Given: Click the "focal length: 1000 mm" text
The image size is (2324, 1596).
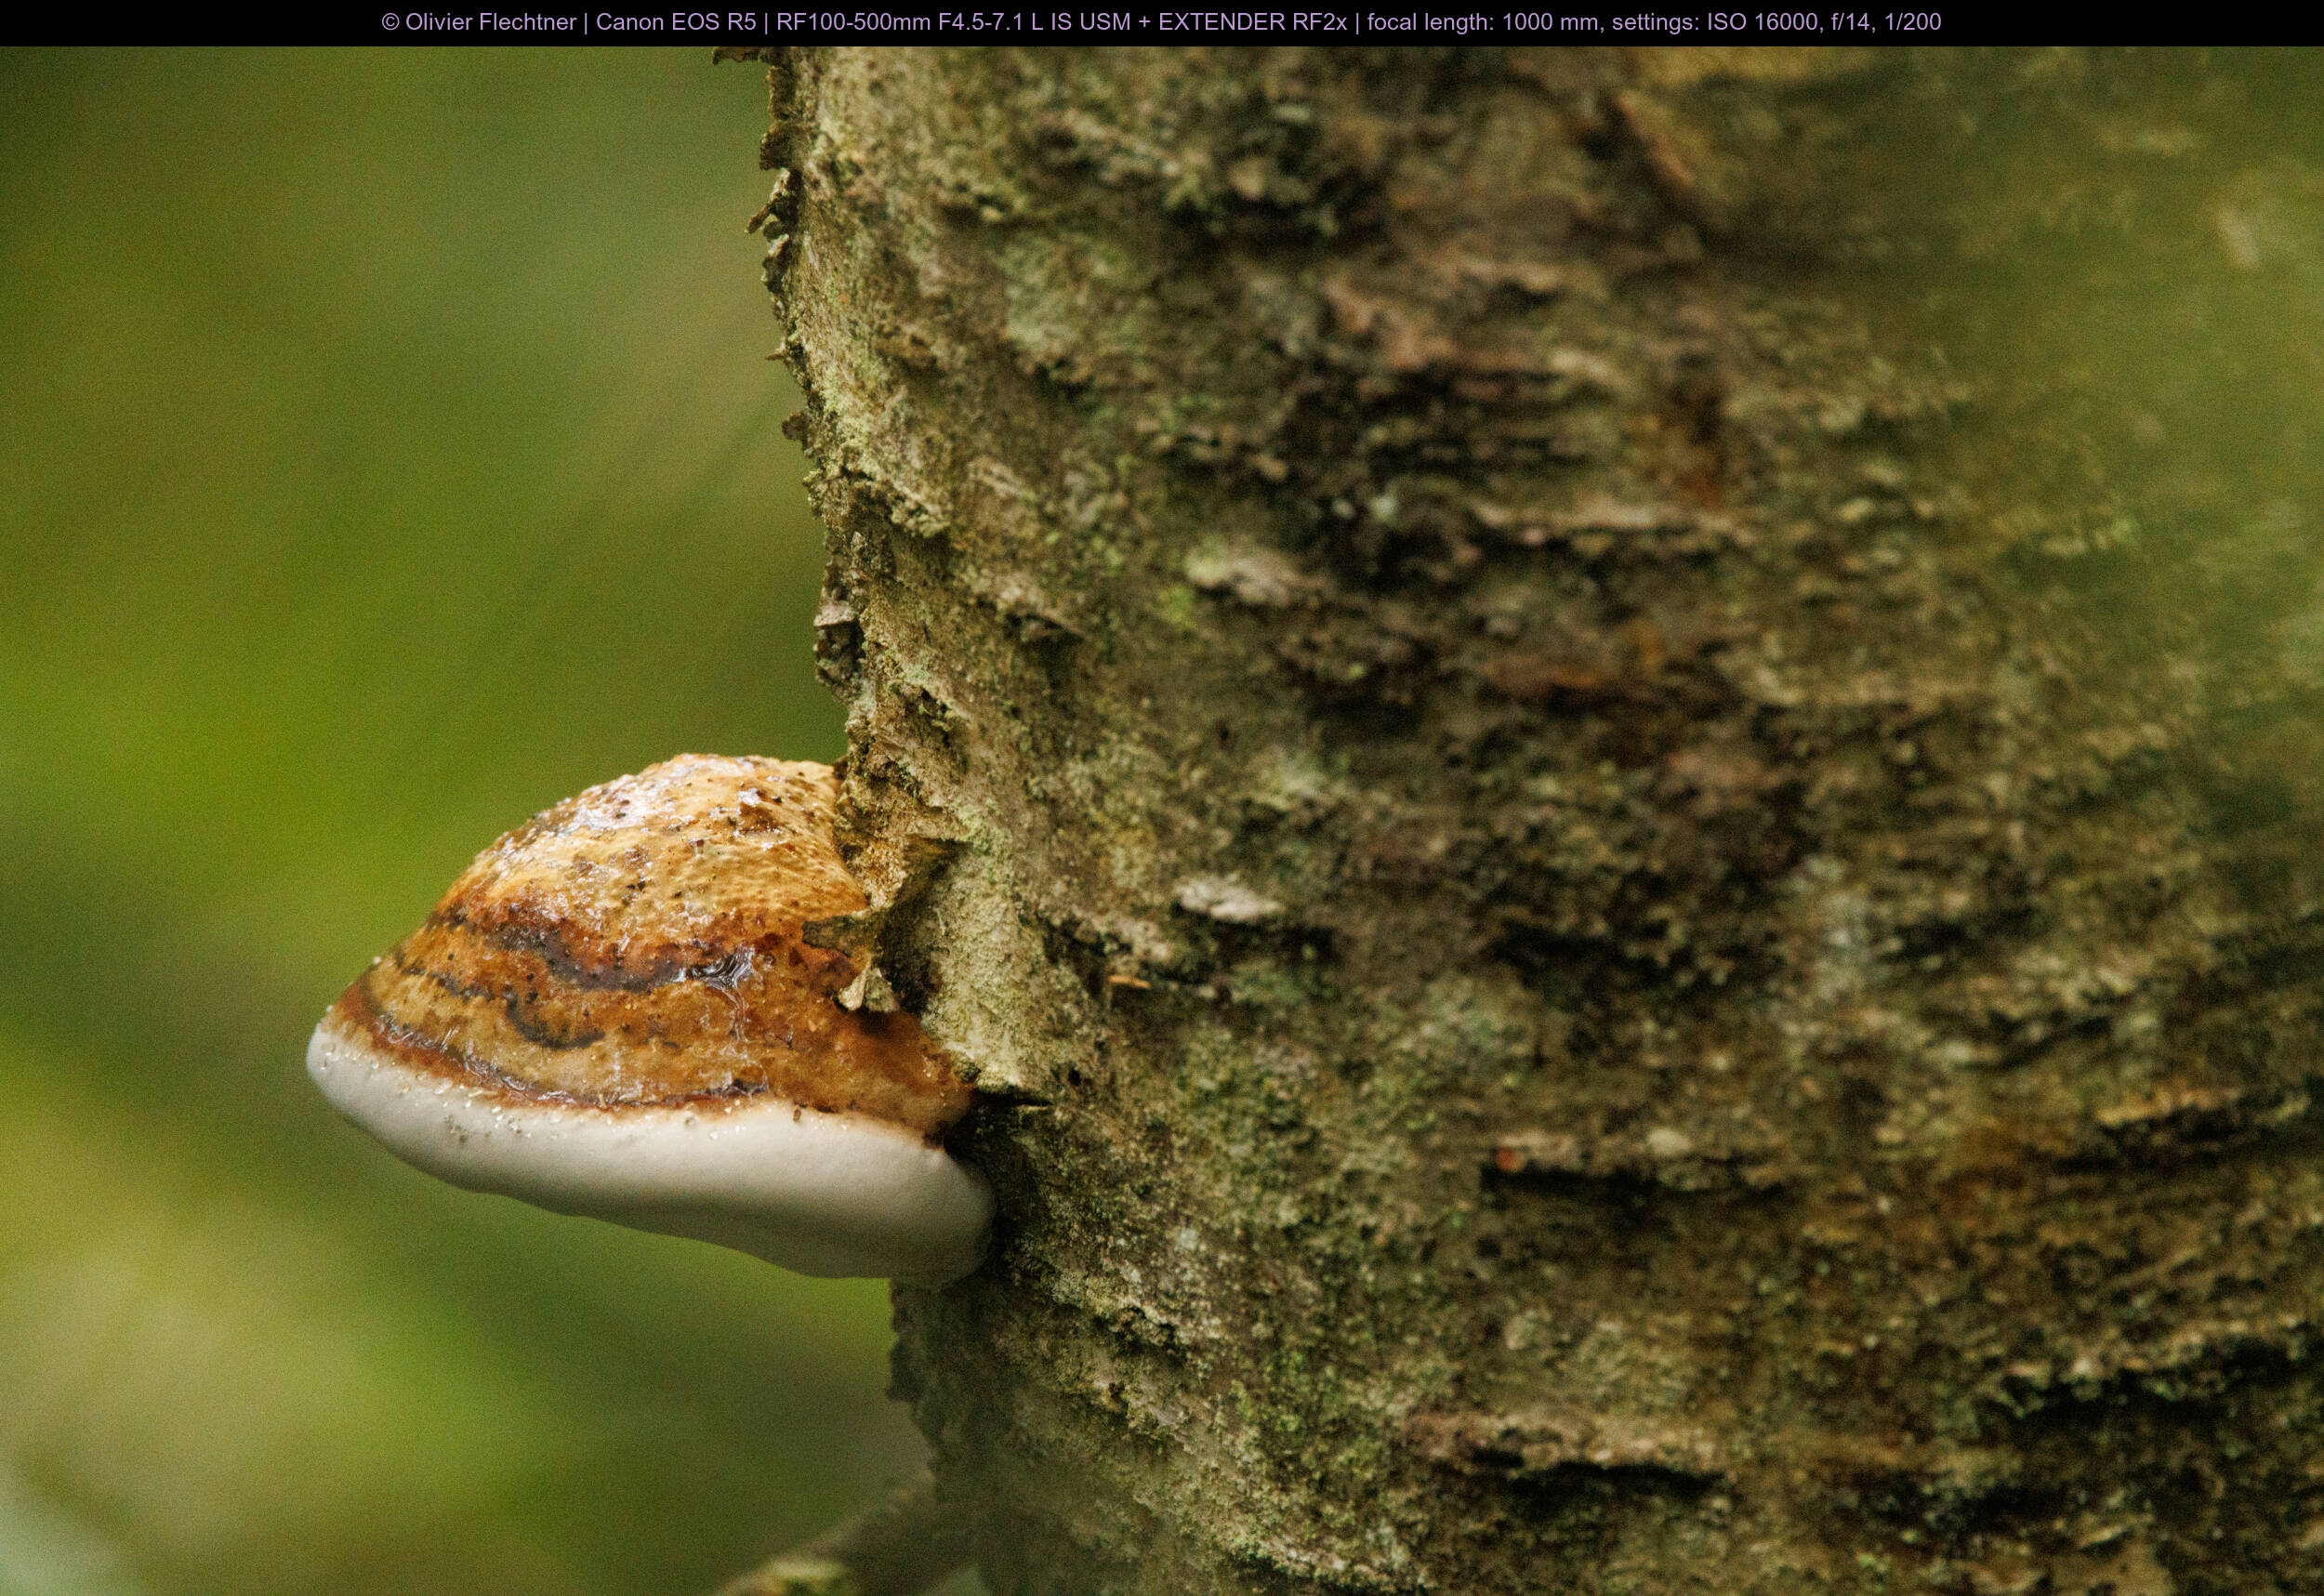Looking at the screenshot, I should (1483, 22).
